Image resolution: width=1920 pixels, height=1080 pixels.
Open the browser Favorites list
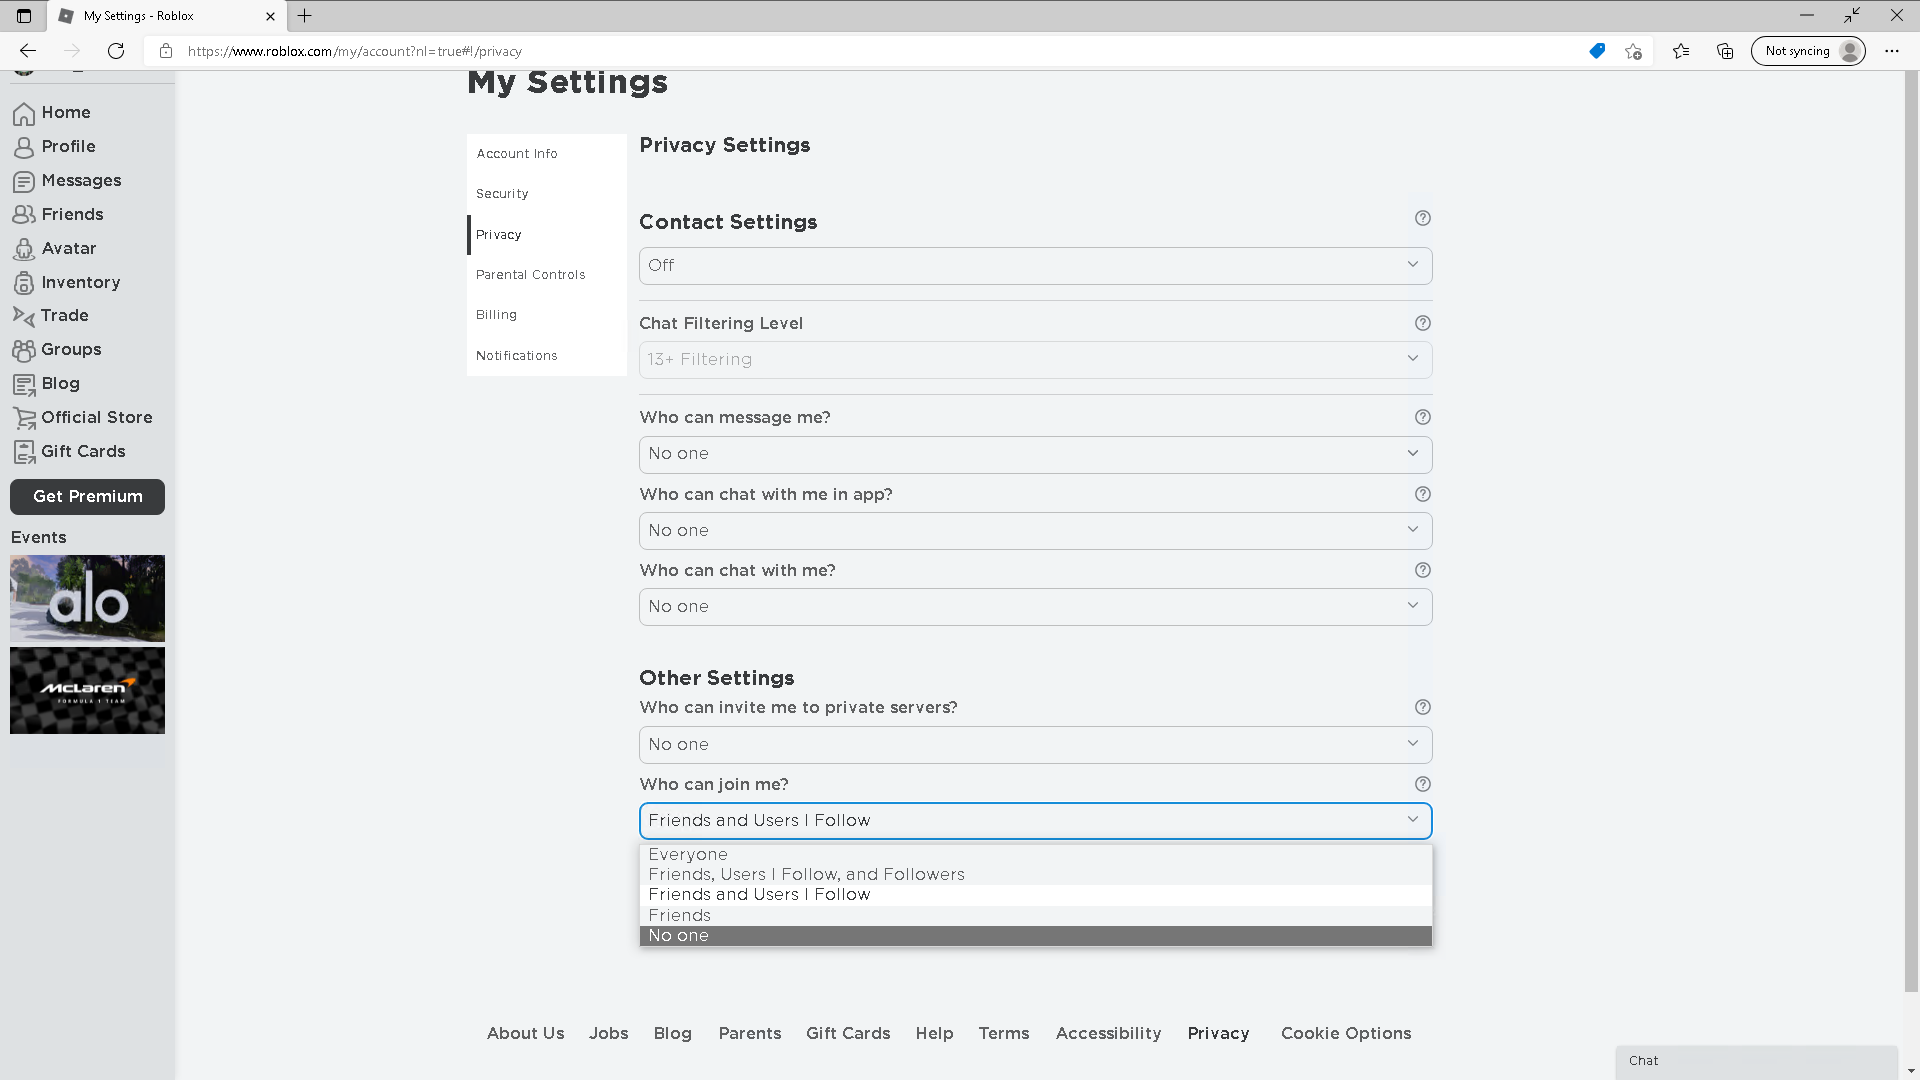click(1681, 51)
